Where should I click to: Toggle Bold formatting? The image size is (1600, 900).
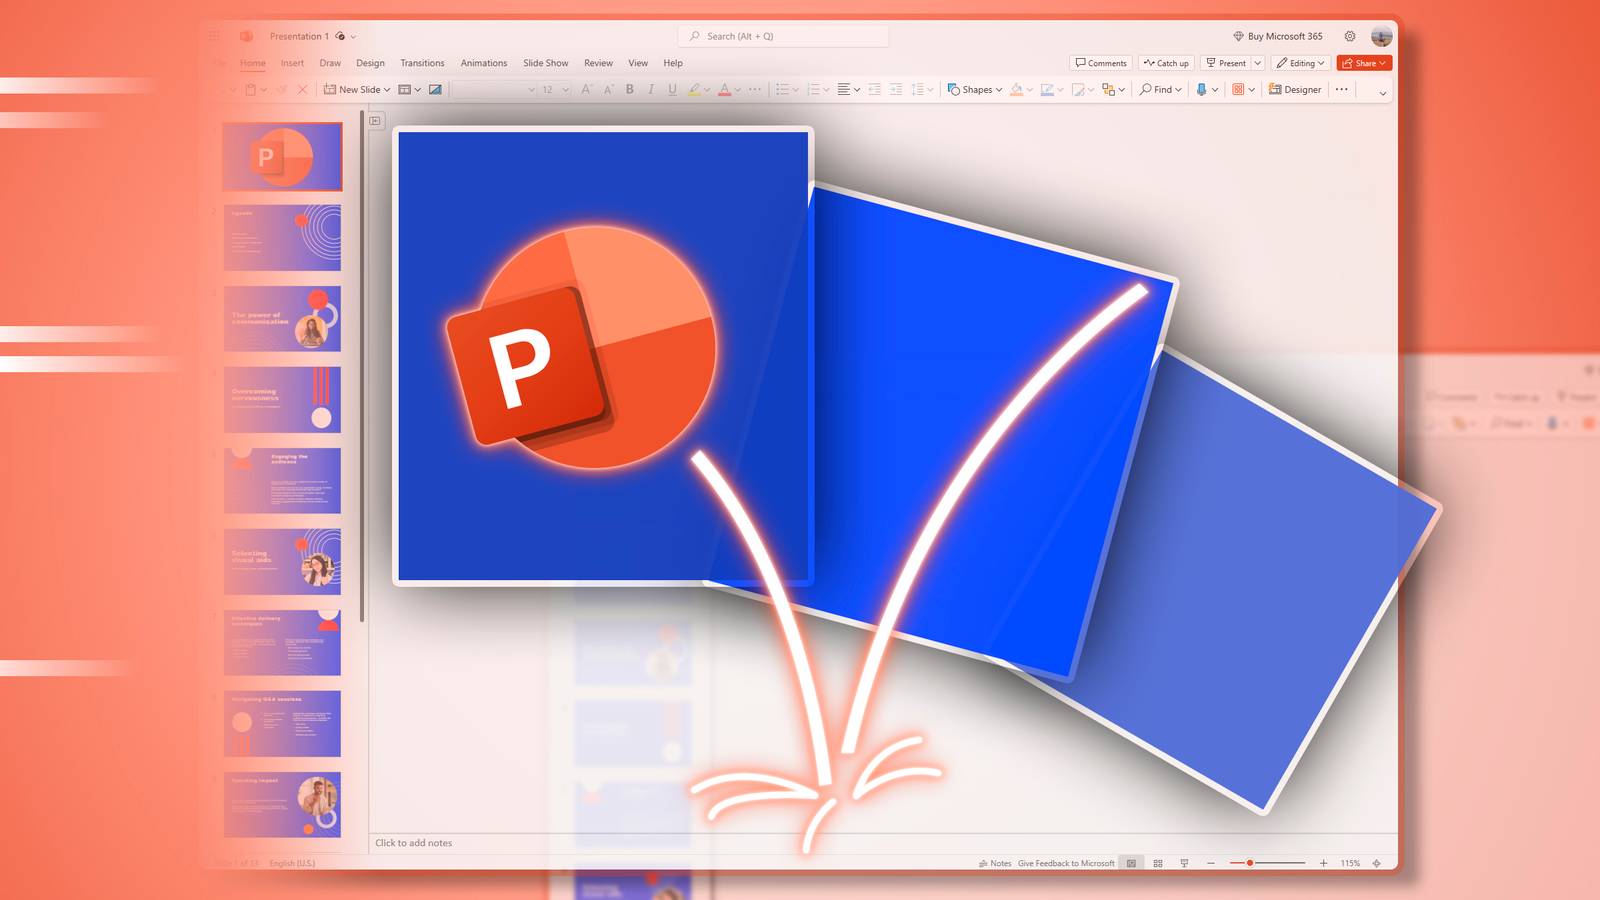[x=630, y=89]
